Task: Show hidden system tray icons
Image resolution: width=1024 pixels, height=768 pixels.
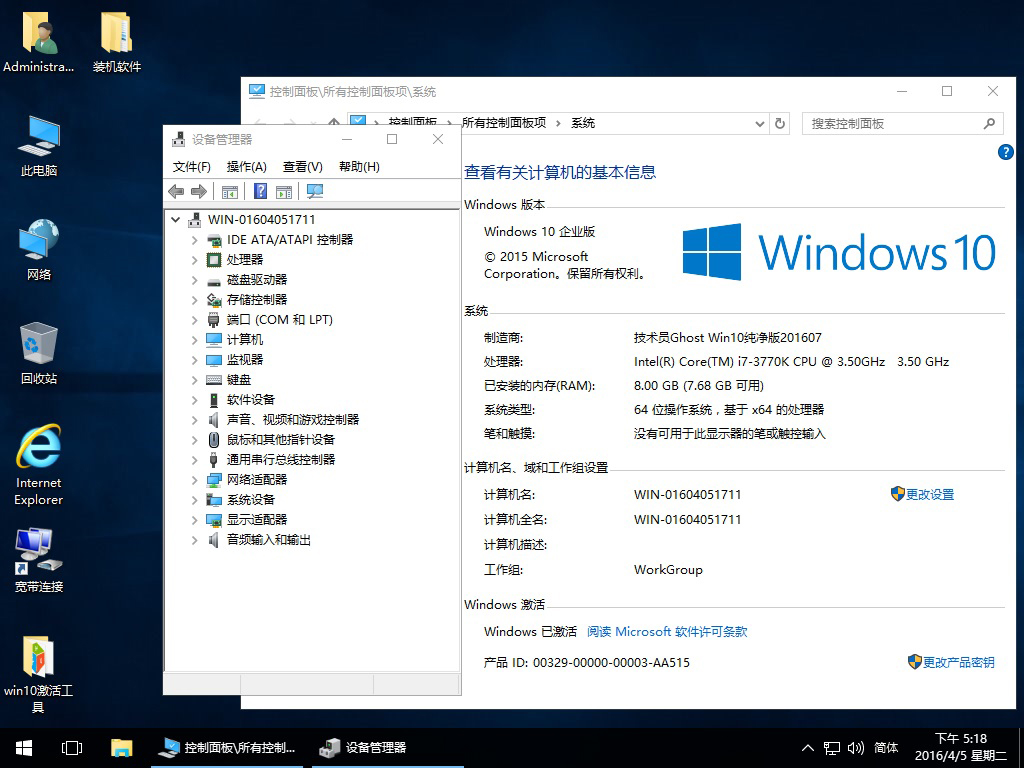Action: [808, 748]
